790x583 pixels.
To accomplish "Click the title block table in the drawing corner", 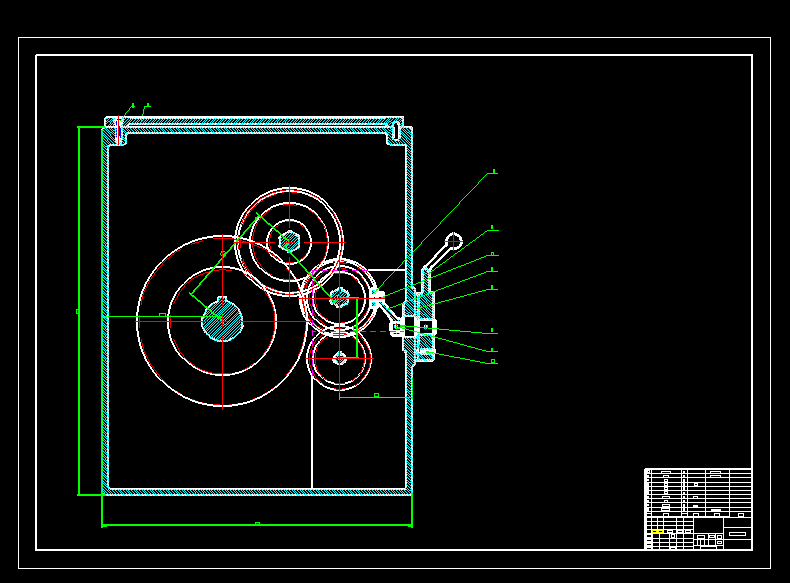I will point(698,508).
